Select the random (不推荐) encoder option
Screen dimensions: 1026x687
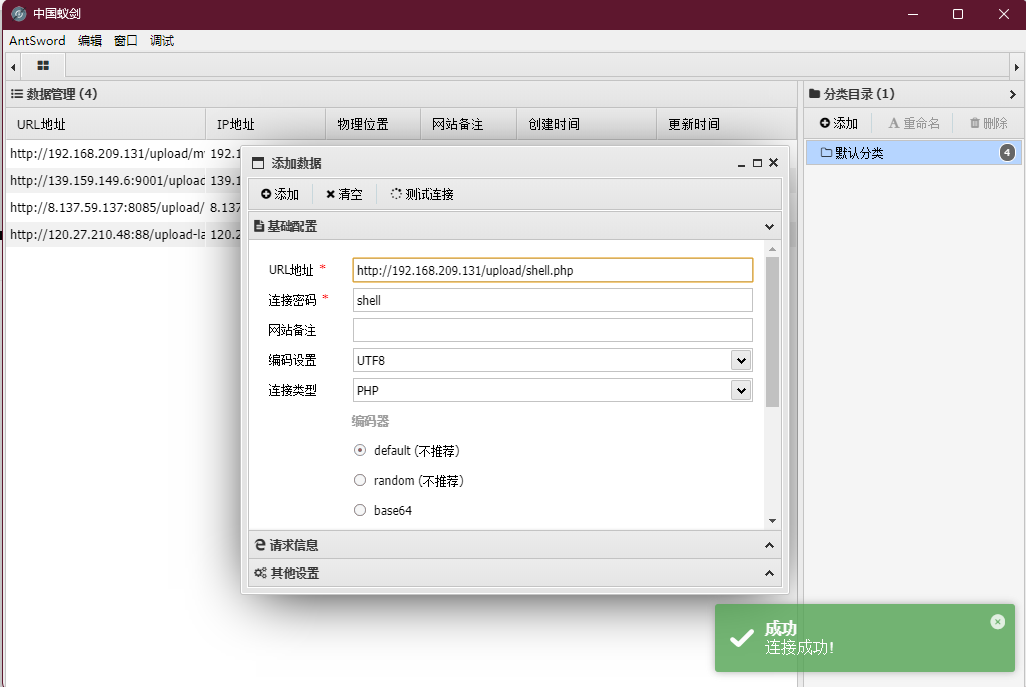[359, 480]
